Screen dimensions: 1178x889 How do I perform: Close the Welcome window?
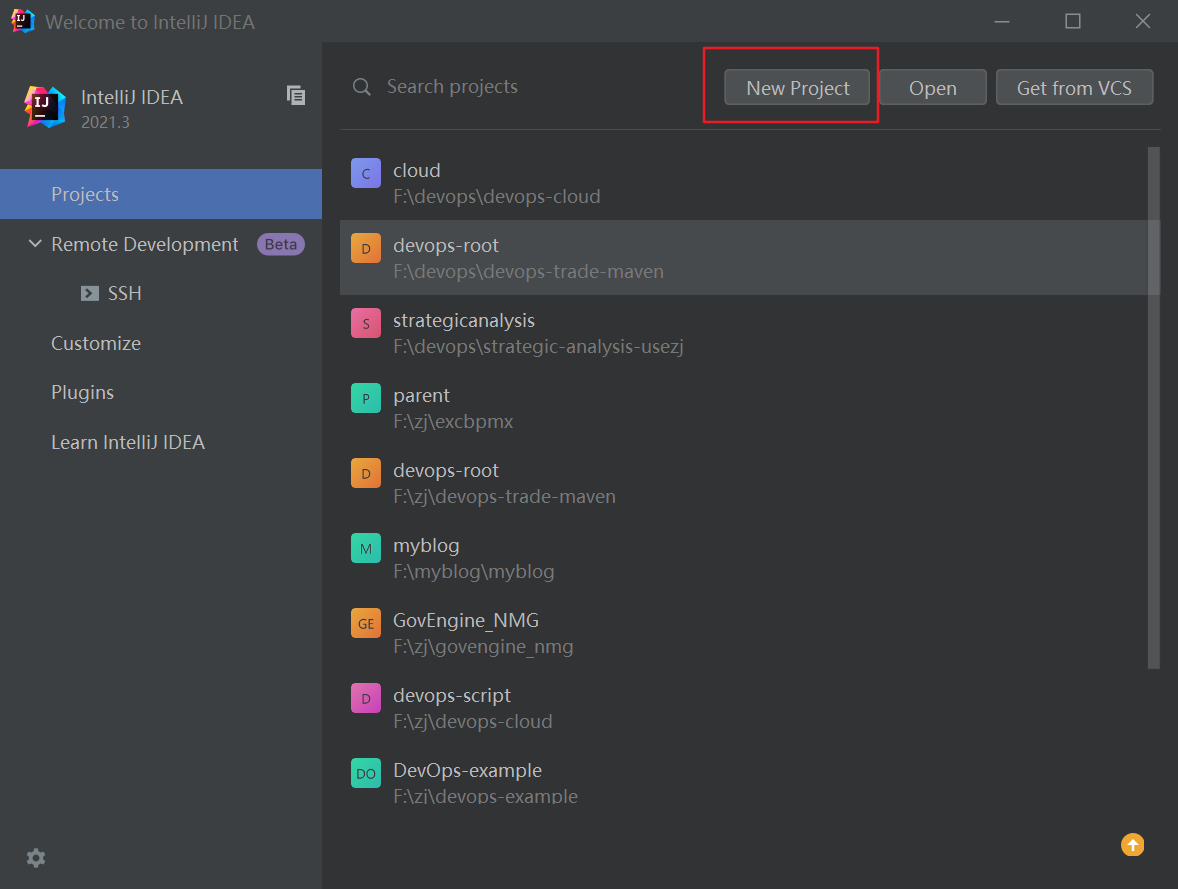coord(1143,21)
